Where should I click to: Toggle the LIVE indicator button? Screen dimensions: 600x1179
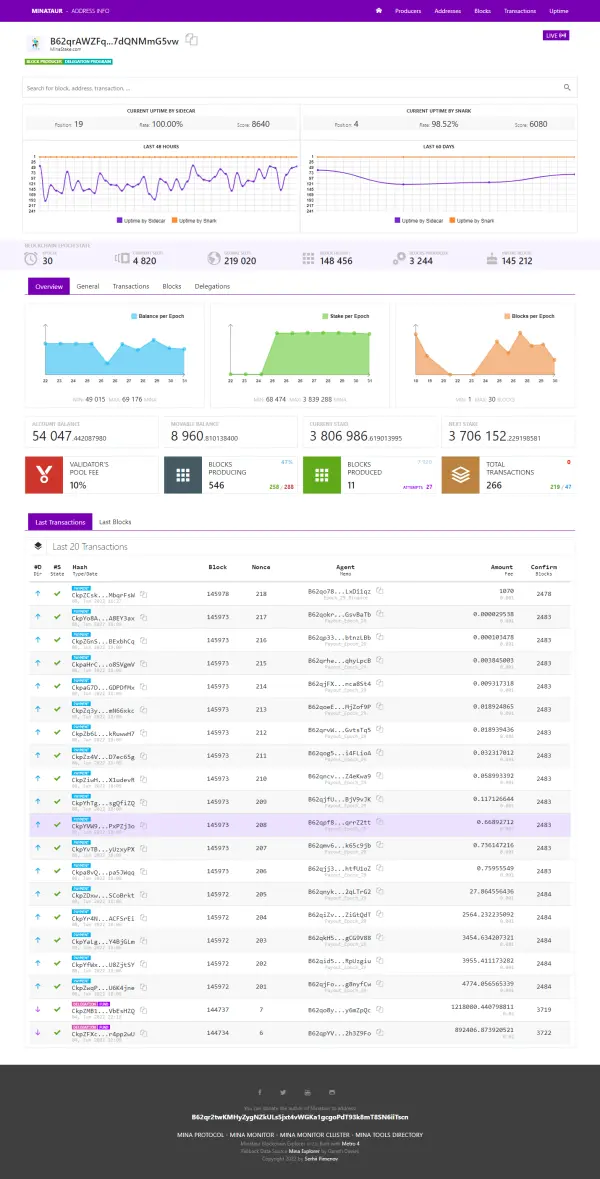click(x=555, y=35)
